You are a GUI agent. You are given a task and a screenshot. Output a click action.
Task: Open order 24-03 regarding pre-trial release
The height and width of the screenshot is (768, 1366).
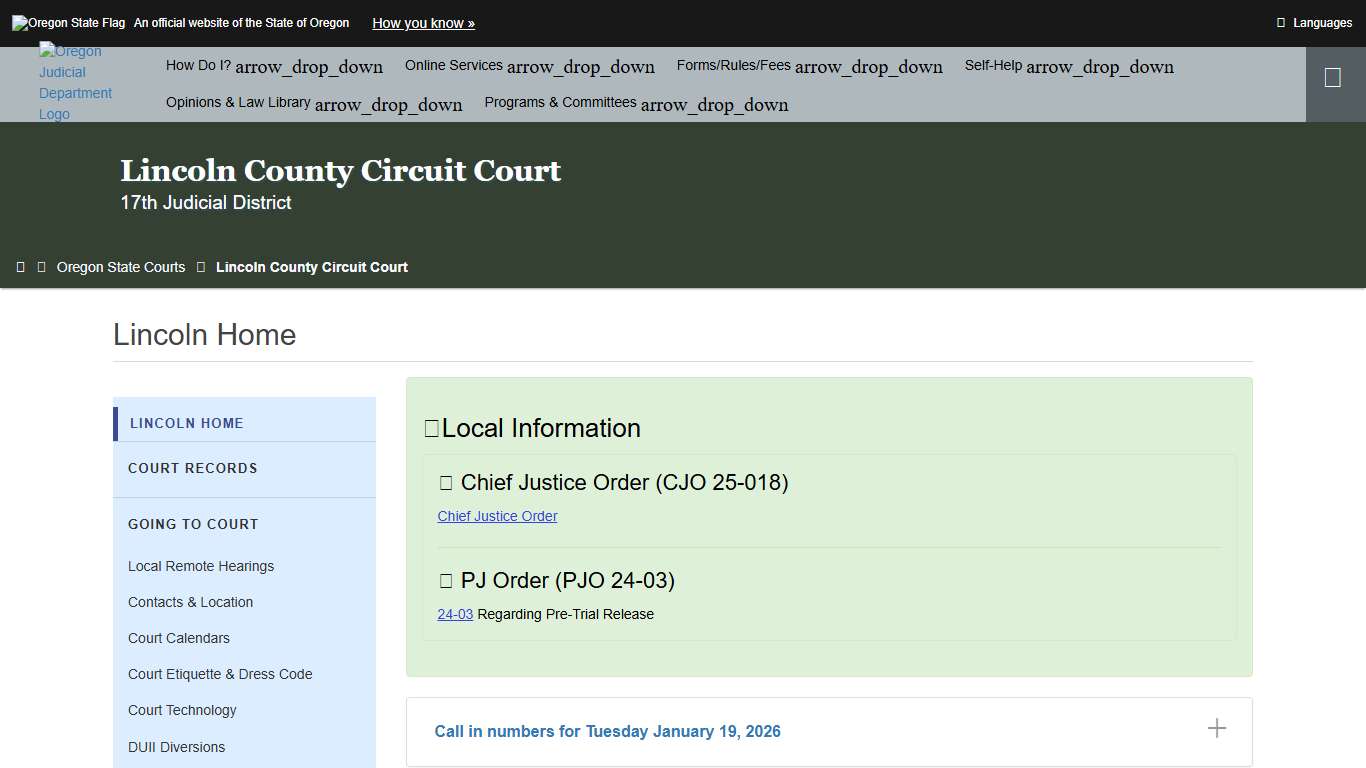point(455,614)
